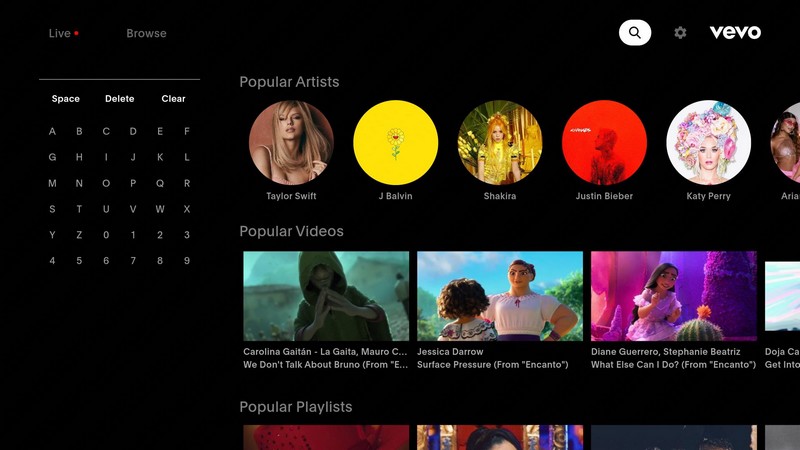This screenshot has width=800, height=450.
Task: Open Katy Perry artist avatar
Action: [708, 143]
